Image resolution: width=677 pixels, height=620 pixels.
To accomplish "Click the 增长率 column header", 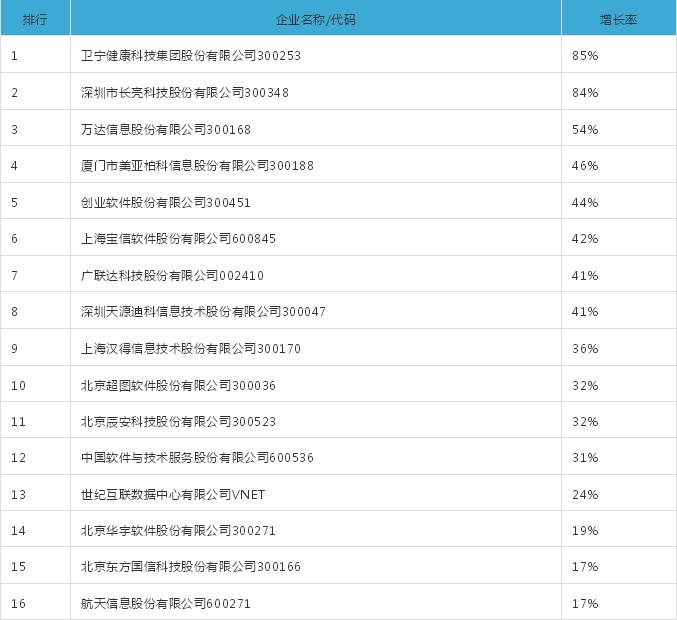I will click(x=618, y=19).
